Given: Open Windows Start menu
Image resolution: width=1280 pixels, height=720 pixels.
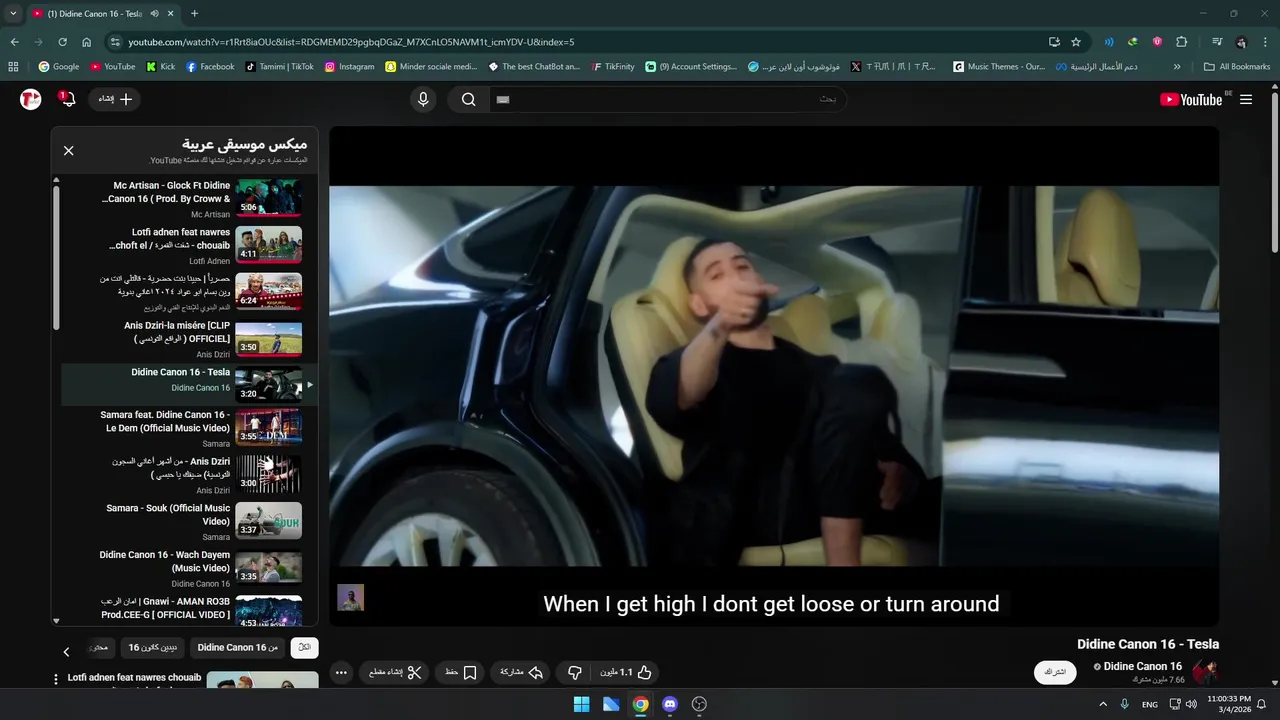Looking at the screenshot, I should coord(581,704).
